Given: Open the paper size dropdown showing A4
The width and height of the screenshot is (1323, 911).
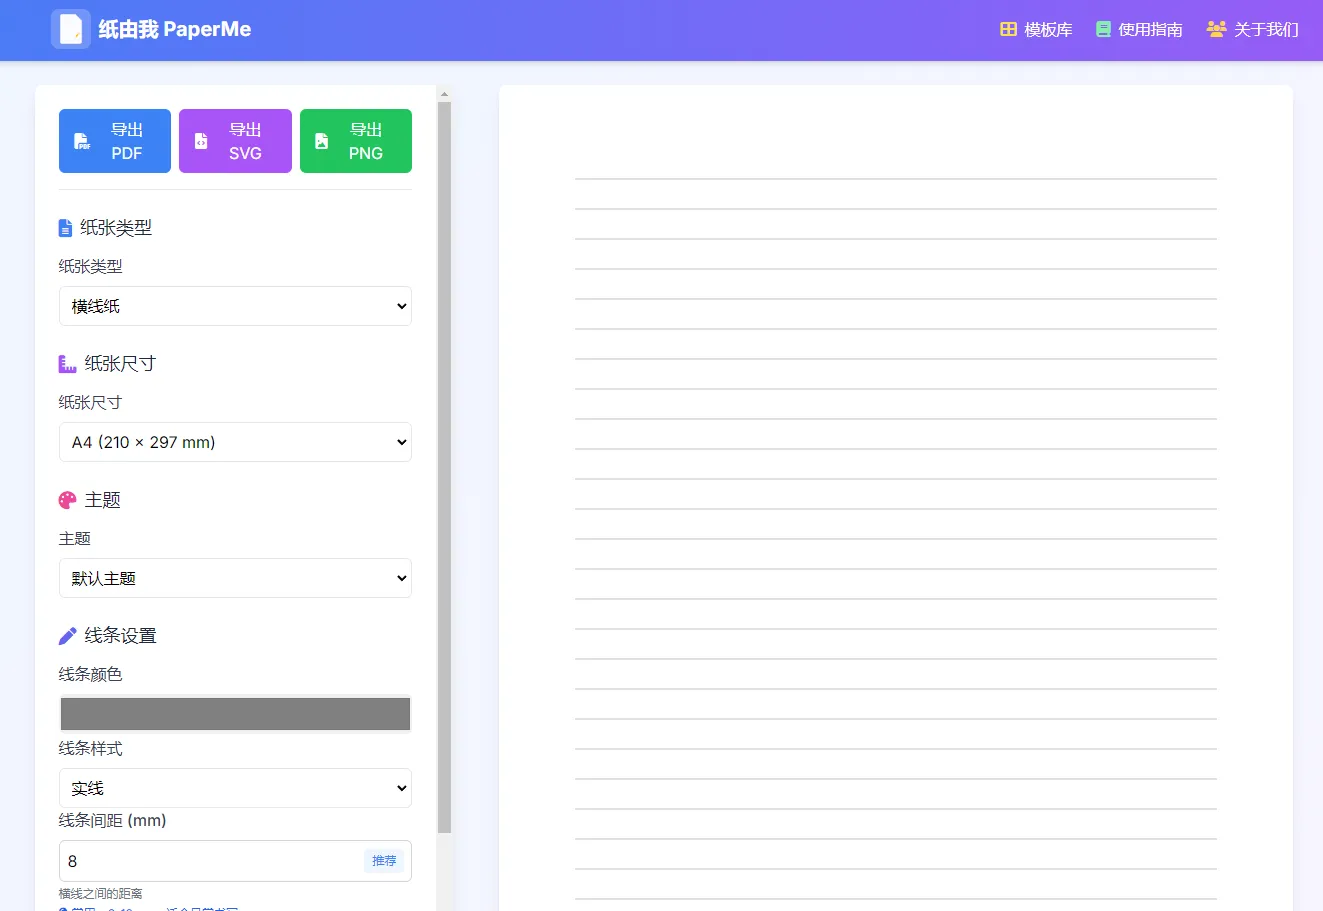Looking at the screenshot, I should click(235, 442).
